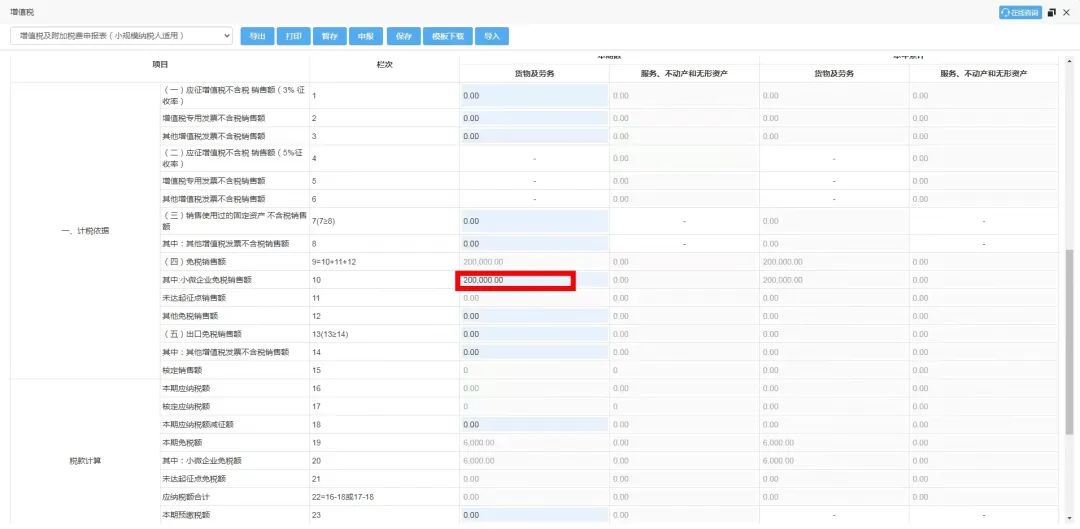Click row 20 本年累计 value 6,000.00
This screenshot has width=1080, height=529.
tap(778, 461)
